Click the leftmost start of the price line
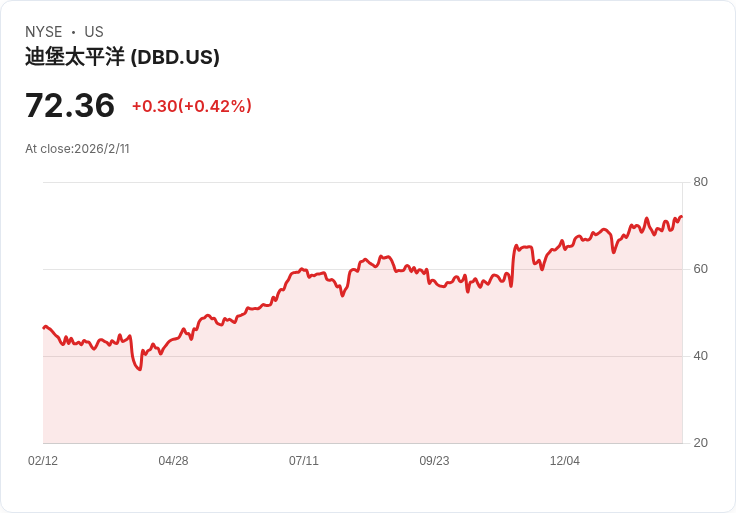The height and width of the screenshot is (513, 736). click(44, 327)
